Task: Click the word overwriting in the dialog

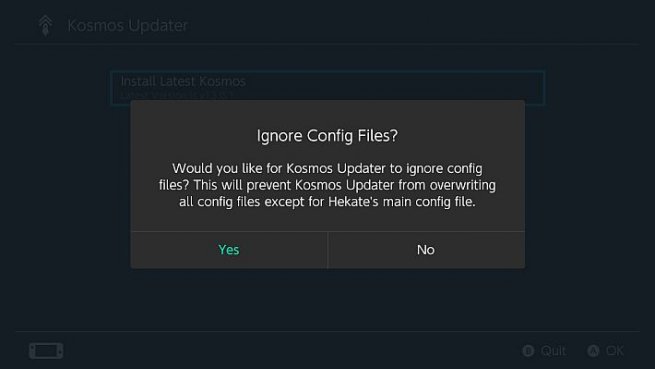Action: (463, 185)
